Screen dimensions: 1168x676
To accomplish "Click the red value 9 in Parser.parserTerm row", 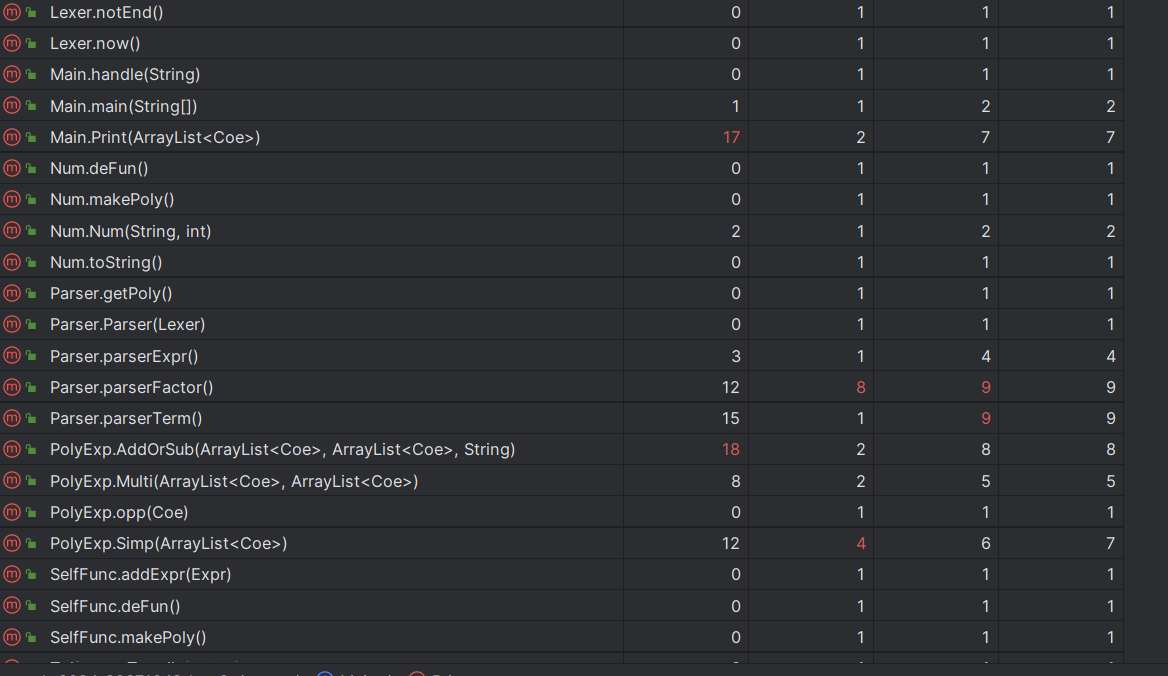I will [986, 419].
